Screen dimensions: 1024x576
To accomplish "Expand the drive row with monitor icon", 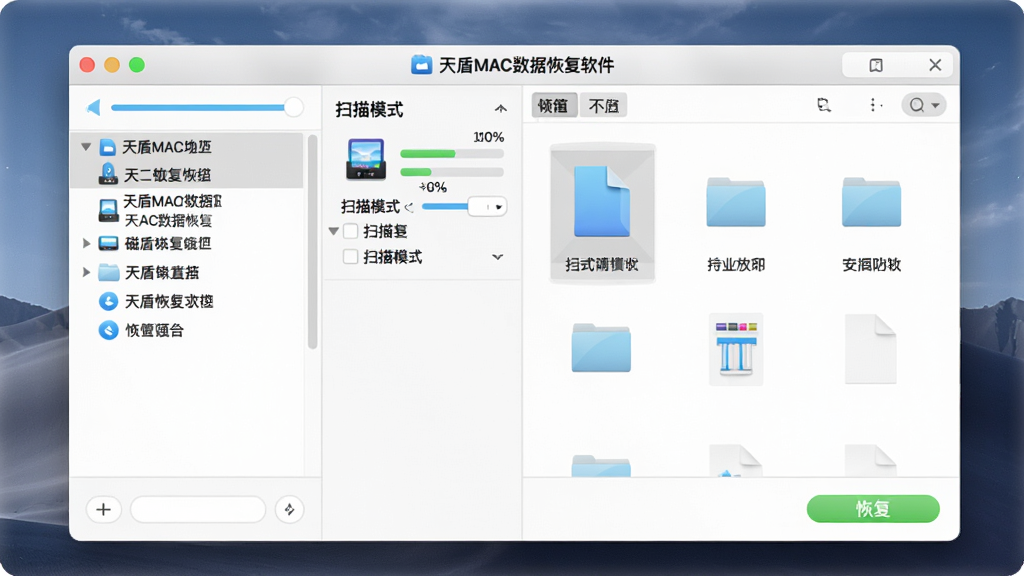I will coord(86,244).
